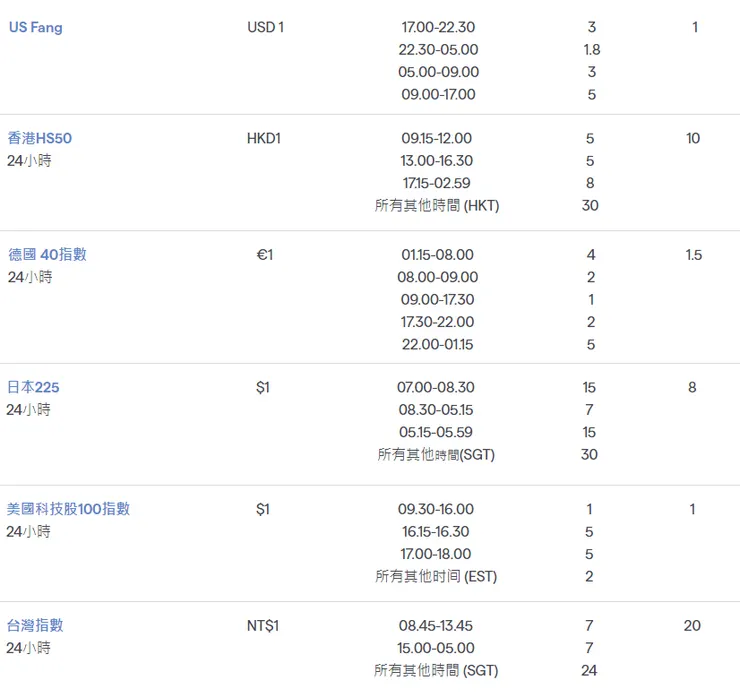Select the 日本225 index link

[x=33, y=387]
